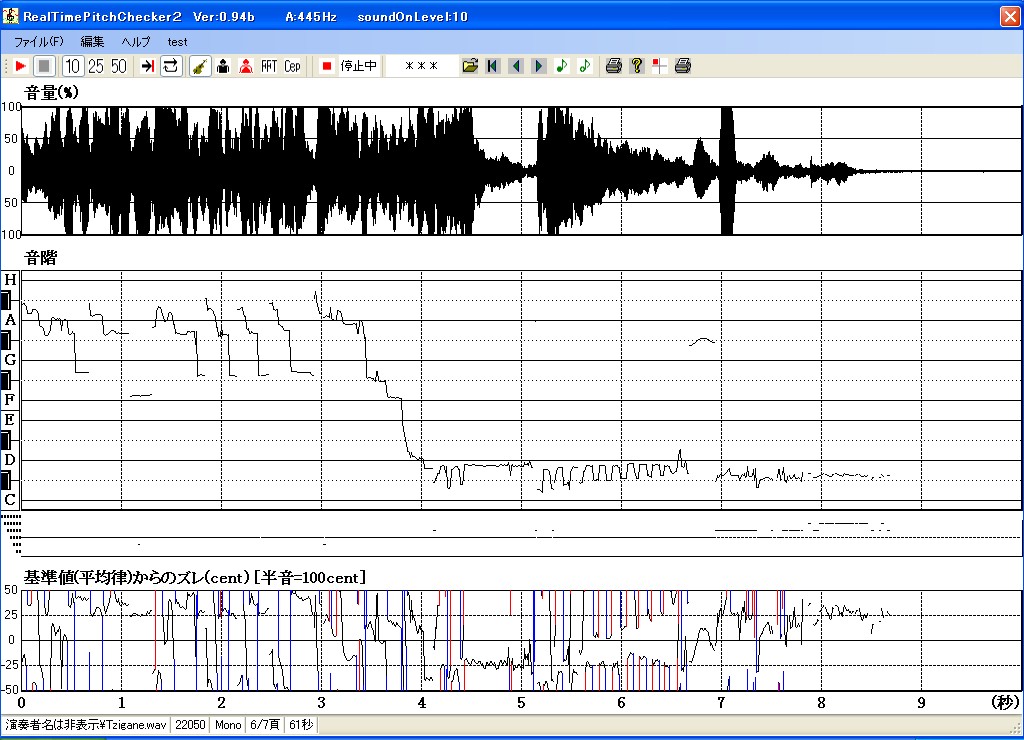Screen dimensions: 1024x740
Task: Jump to the first page icon
Action: [x=493, y=66]
